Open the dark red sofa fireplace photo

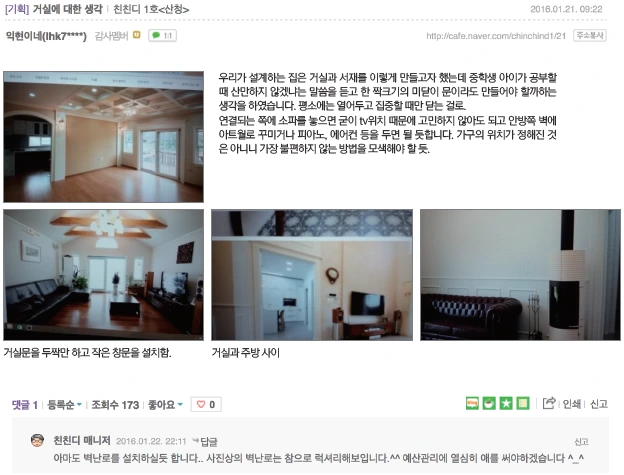(520, 275)
